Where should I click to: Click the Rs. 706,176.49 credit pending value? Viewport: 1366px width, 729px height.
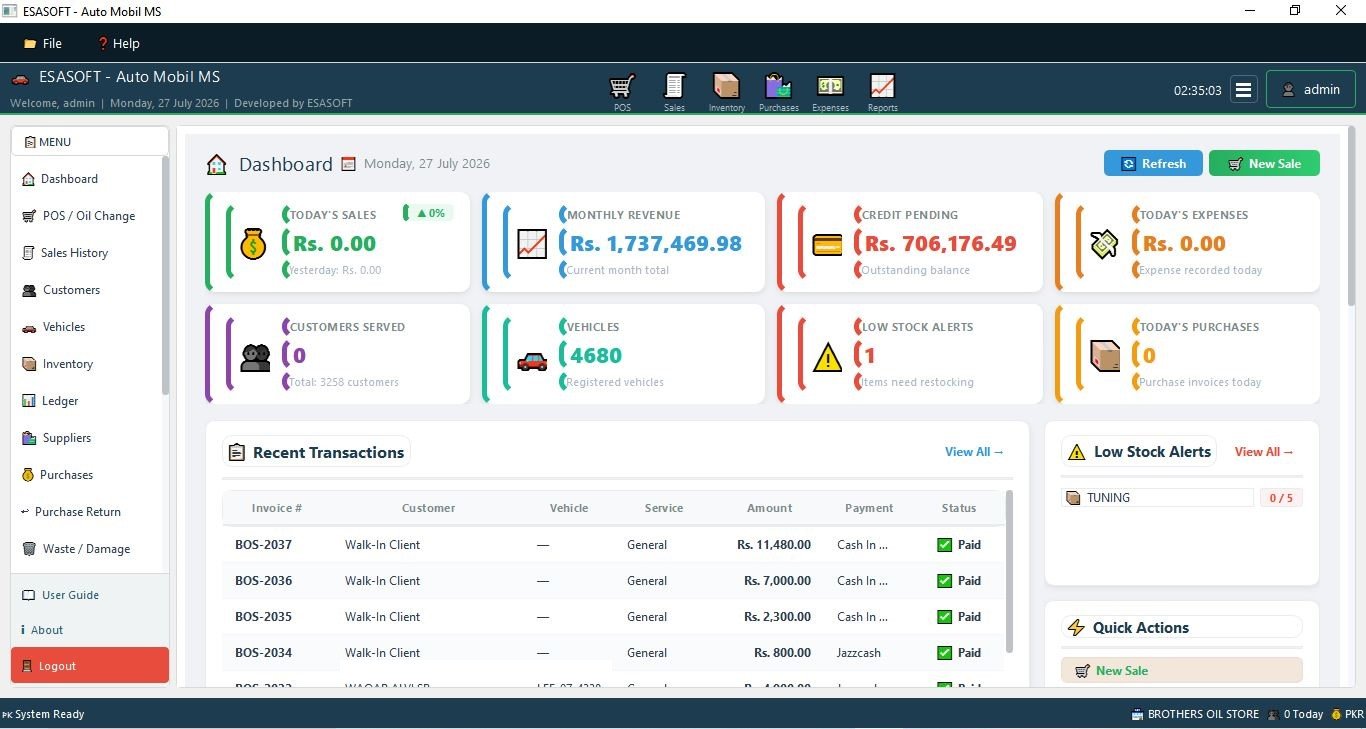click(941, 243)
